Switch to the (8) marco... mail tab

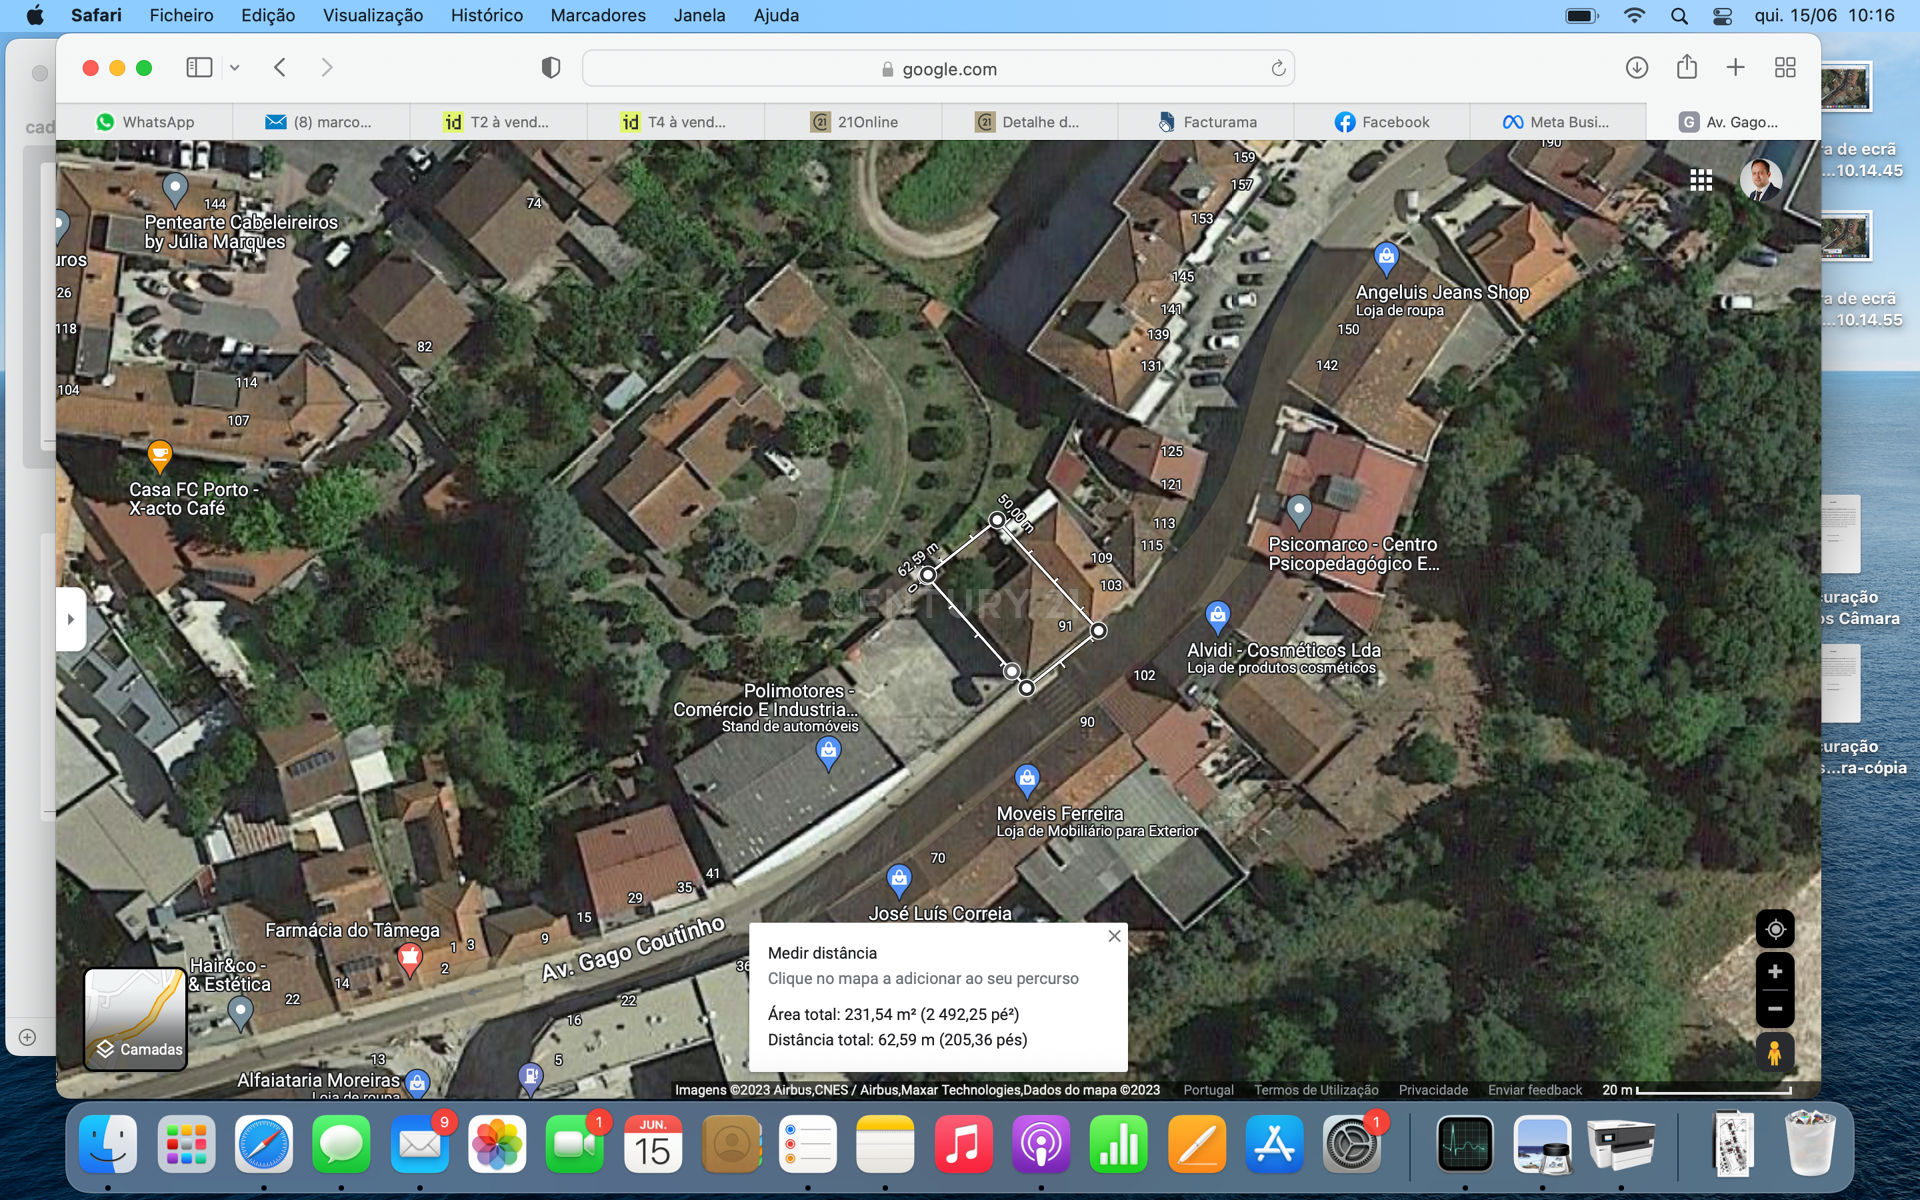[321, 122]
